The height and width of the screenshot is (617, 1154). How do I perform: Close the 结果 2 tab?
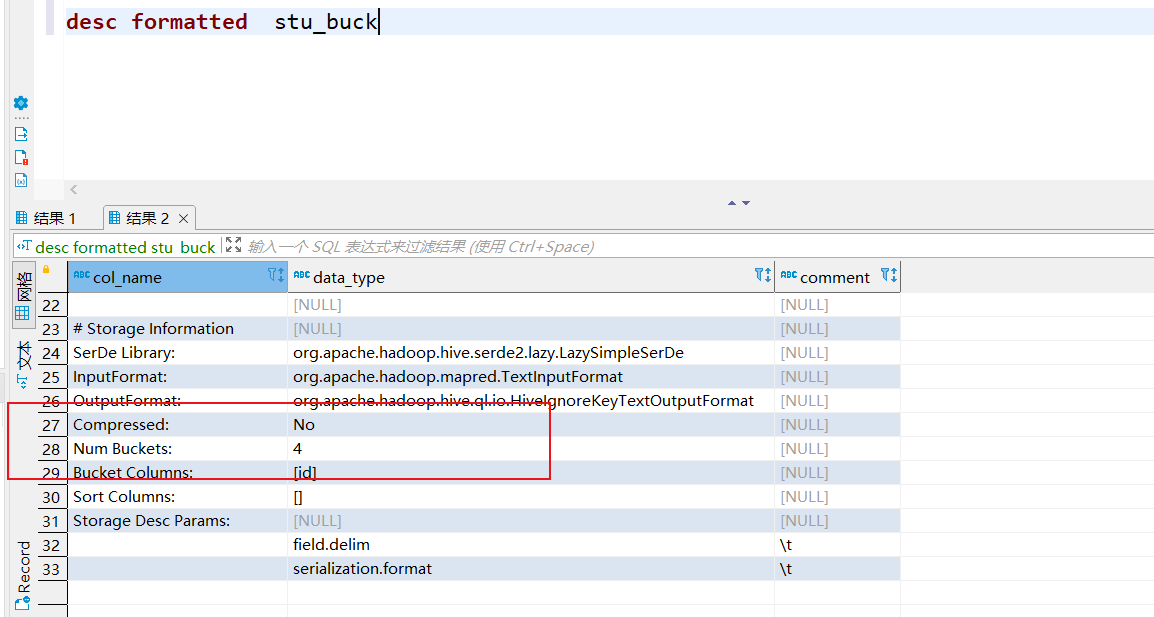tap(184, 219)
